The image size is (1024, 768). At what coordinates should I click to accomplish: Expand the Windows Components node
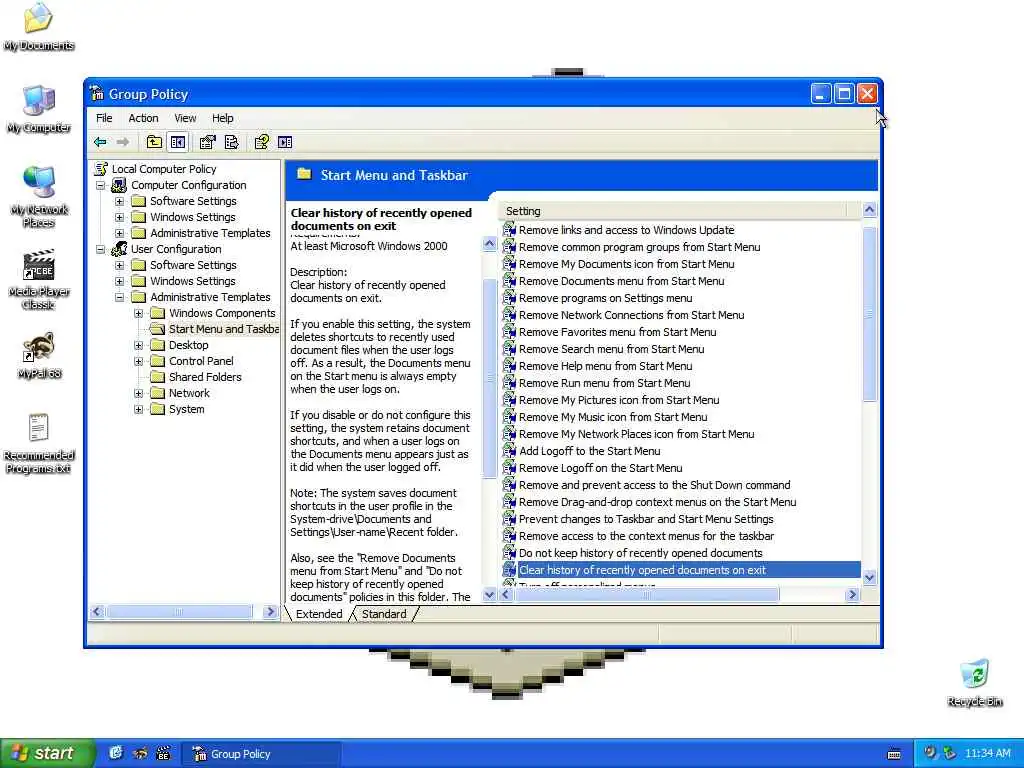[138, 313]
